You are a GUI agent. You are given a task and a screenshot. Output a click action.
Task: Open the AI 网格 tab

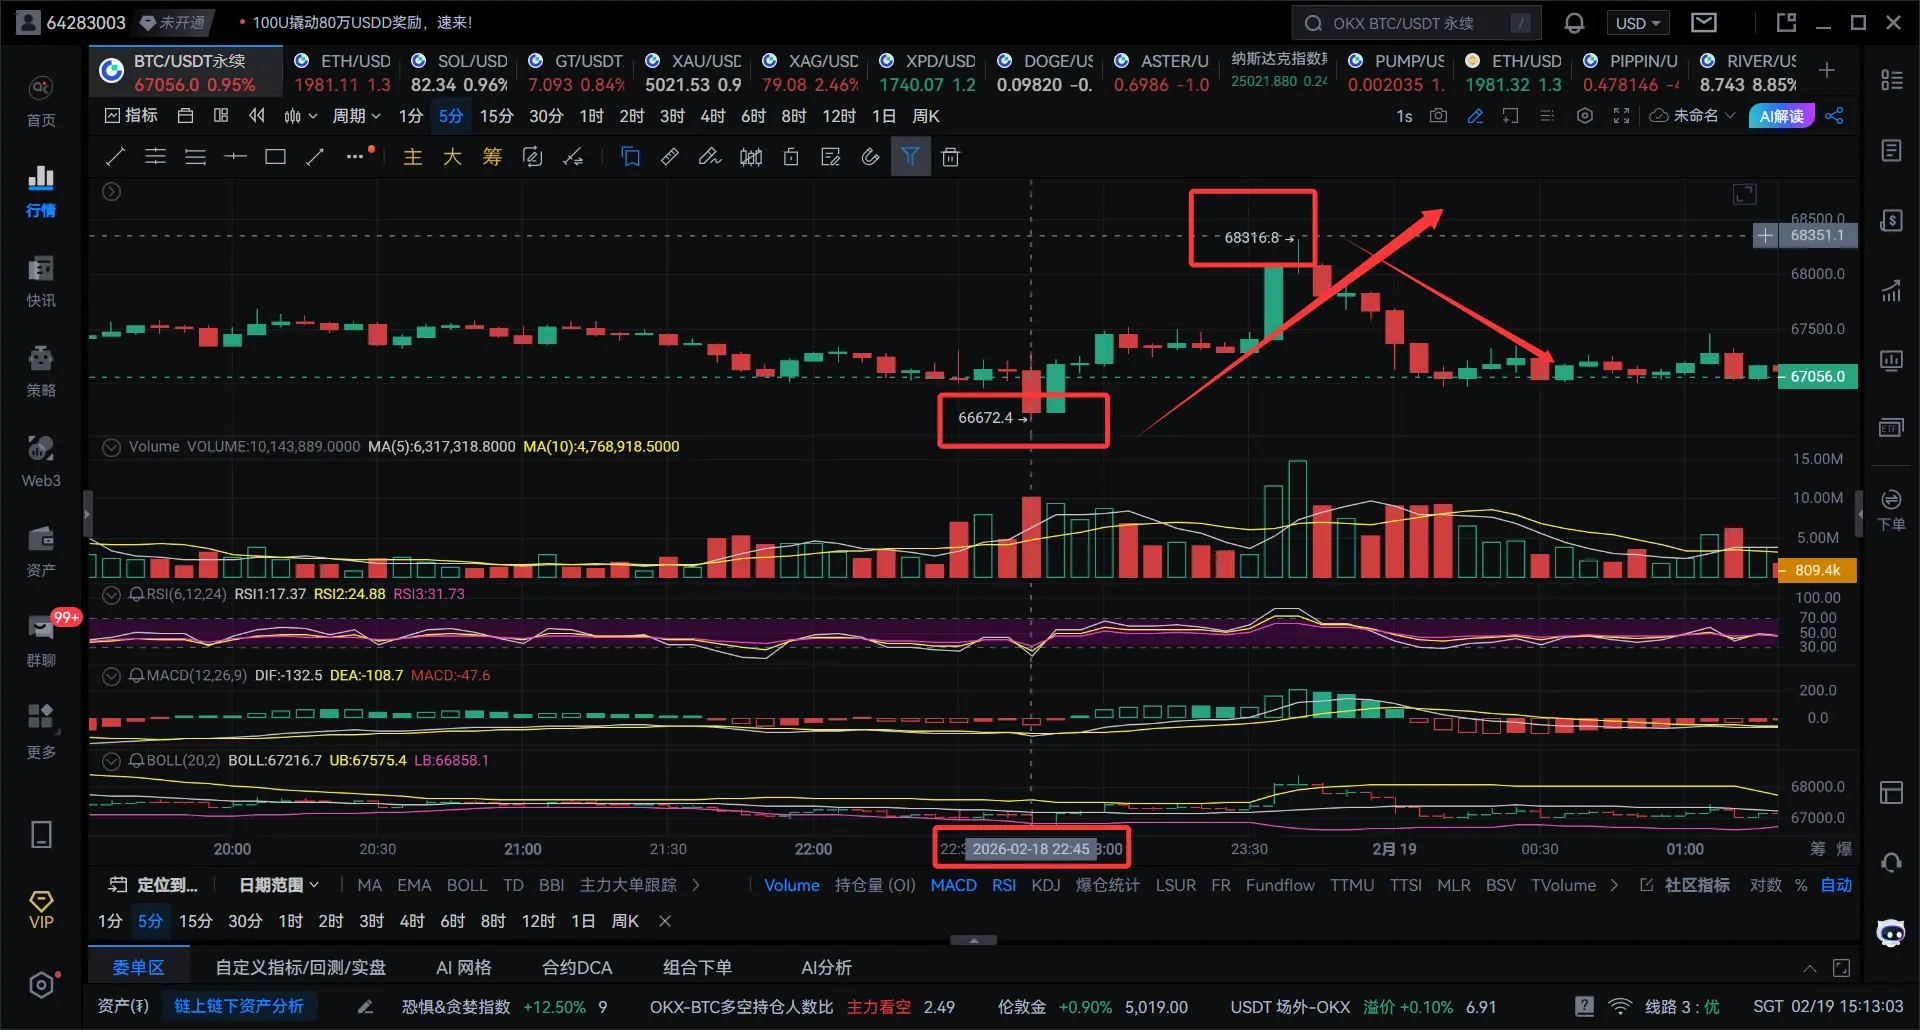point(464,967)
